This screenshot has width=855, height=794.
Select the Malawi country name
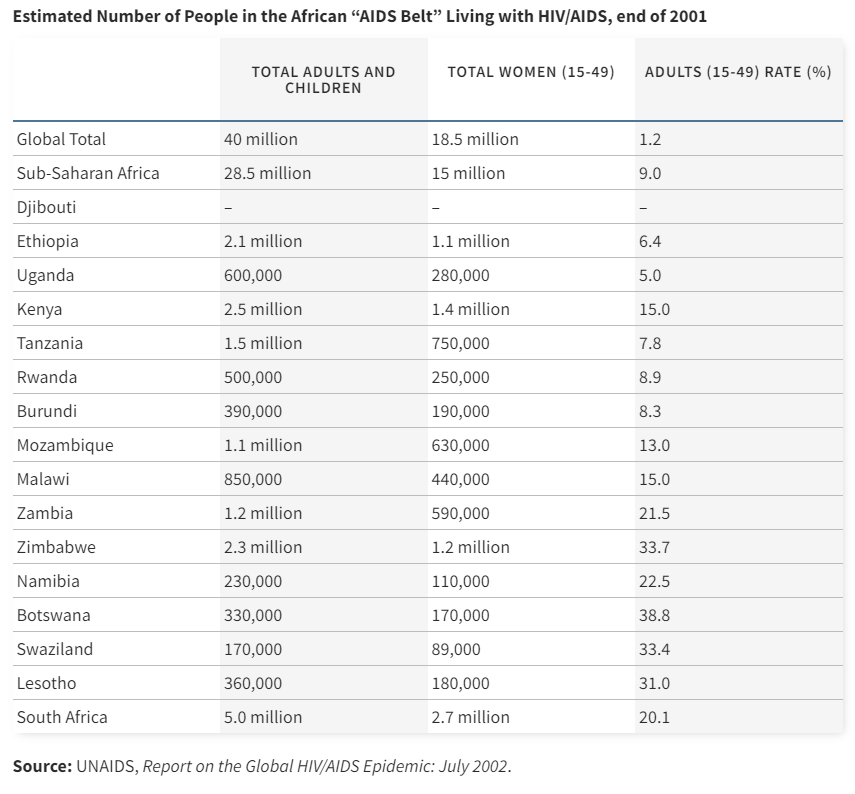[x=43, y=479]
